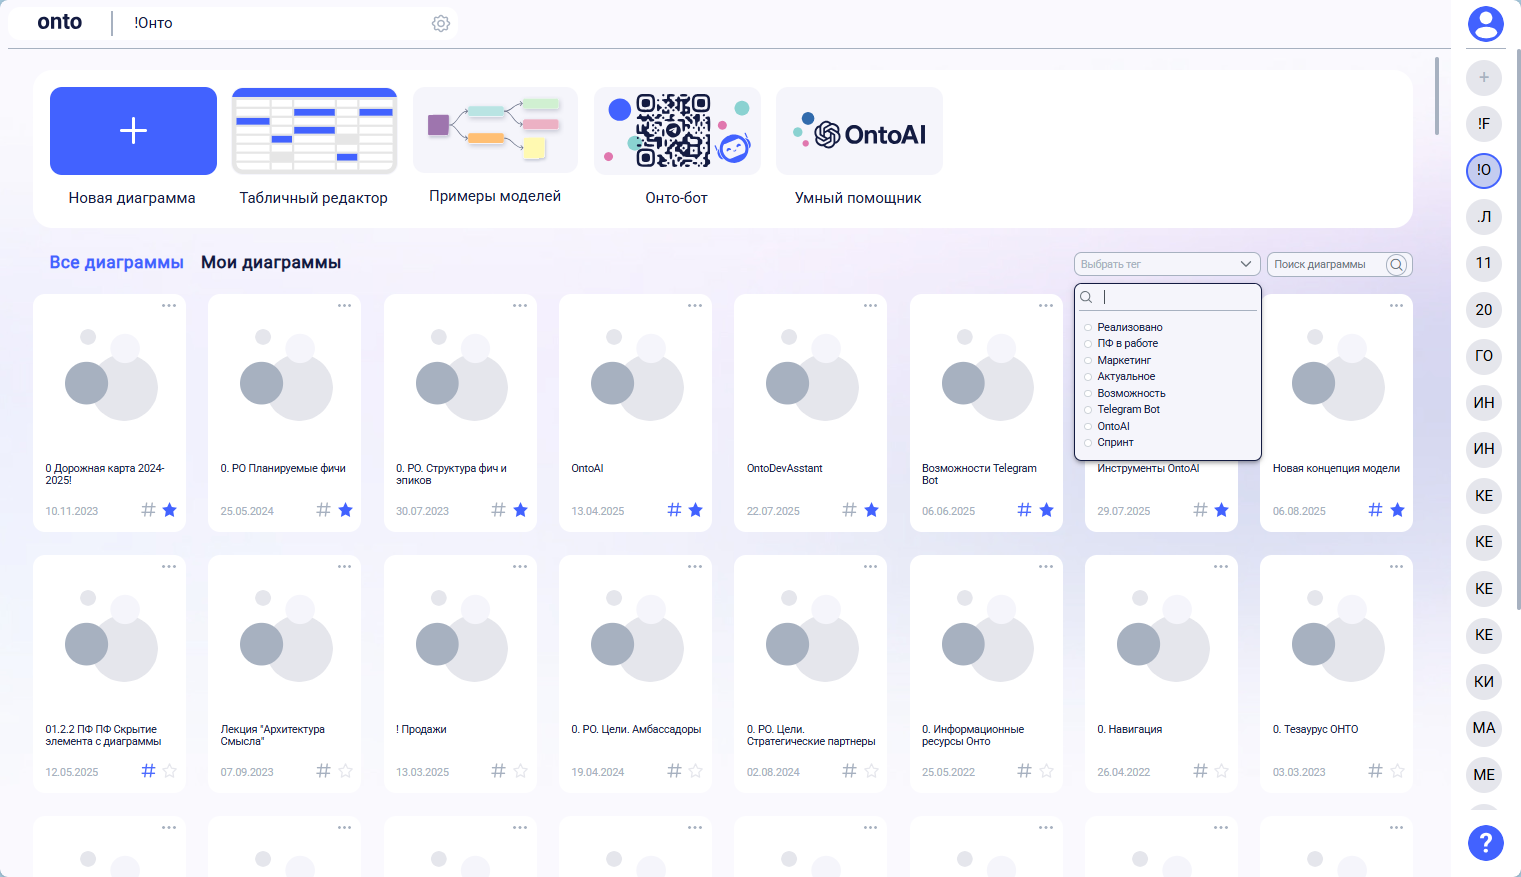The height and width of the screenshot is (877, 1521).
Task: Select the Актуальное tag option
Action: [1126, 376]
